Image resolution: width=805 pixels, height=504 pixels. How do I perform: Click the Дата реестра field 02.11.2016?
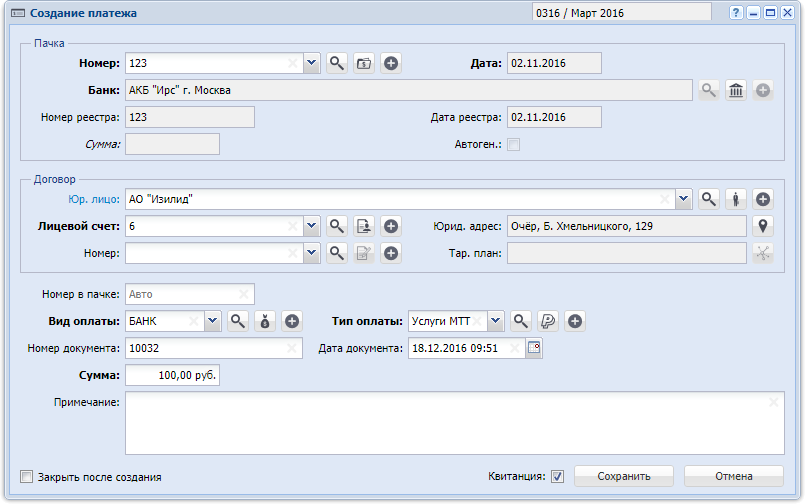(x=554, y=117)
